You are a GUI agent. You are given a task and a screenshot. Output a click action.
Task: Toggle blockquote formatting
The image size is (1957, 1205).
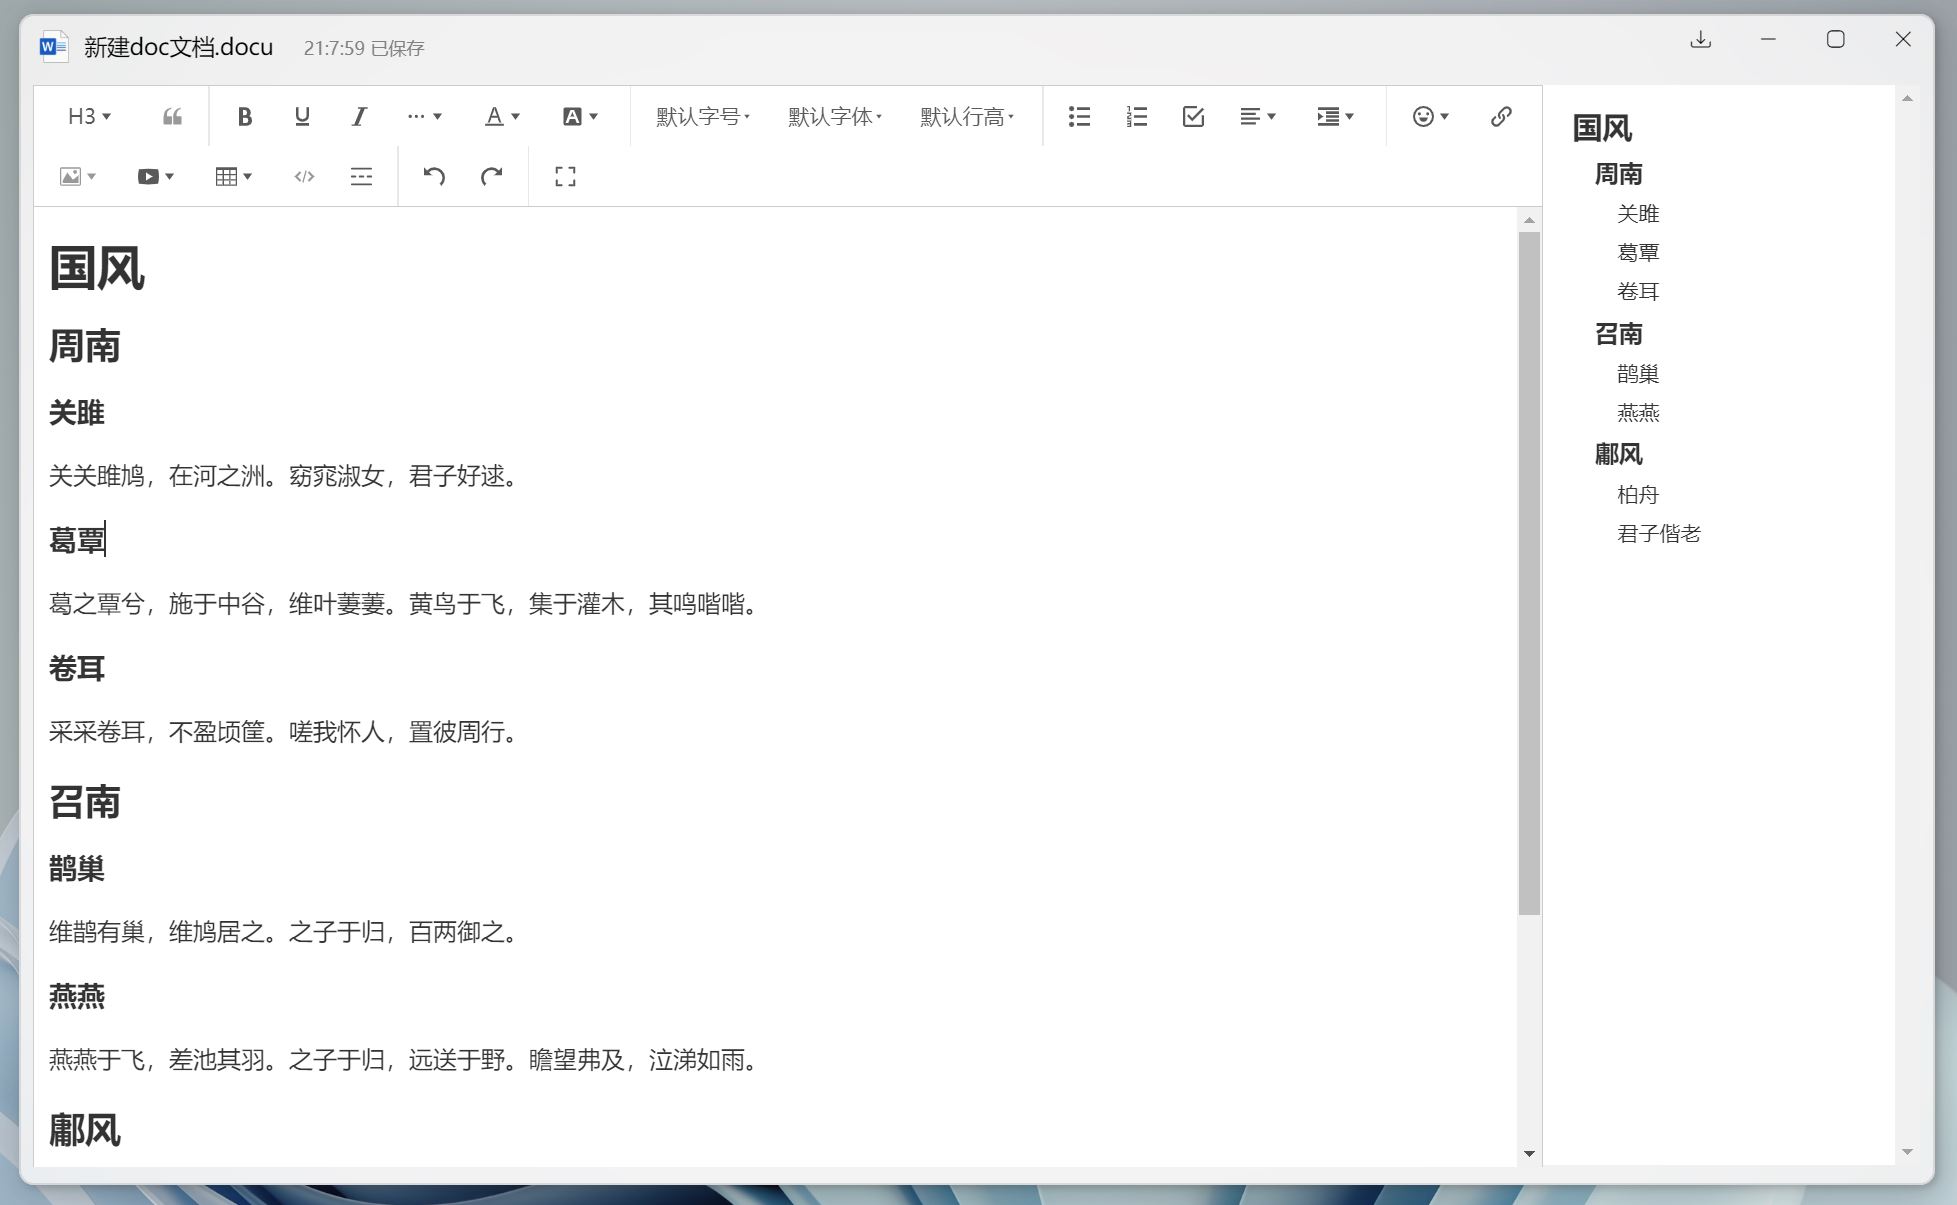171,116
